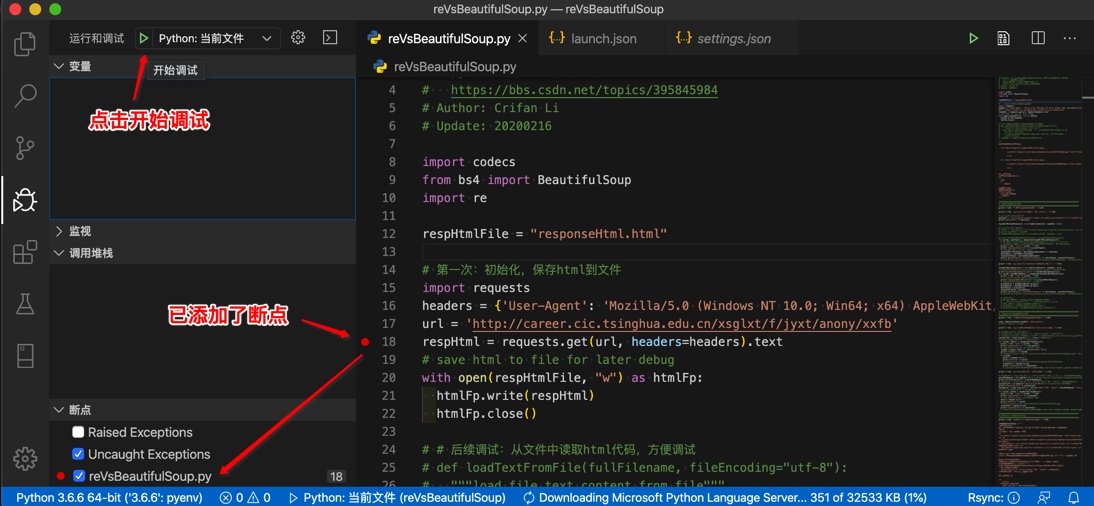
Task: Click 'responseHtml.html' string on line 12
Action: click(599, 234)
